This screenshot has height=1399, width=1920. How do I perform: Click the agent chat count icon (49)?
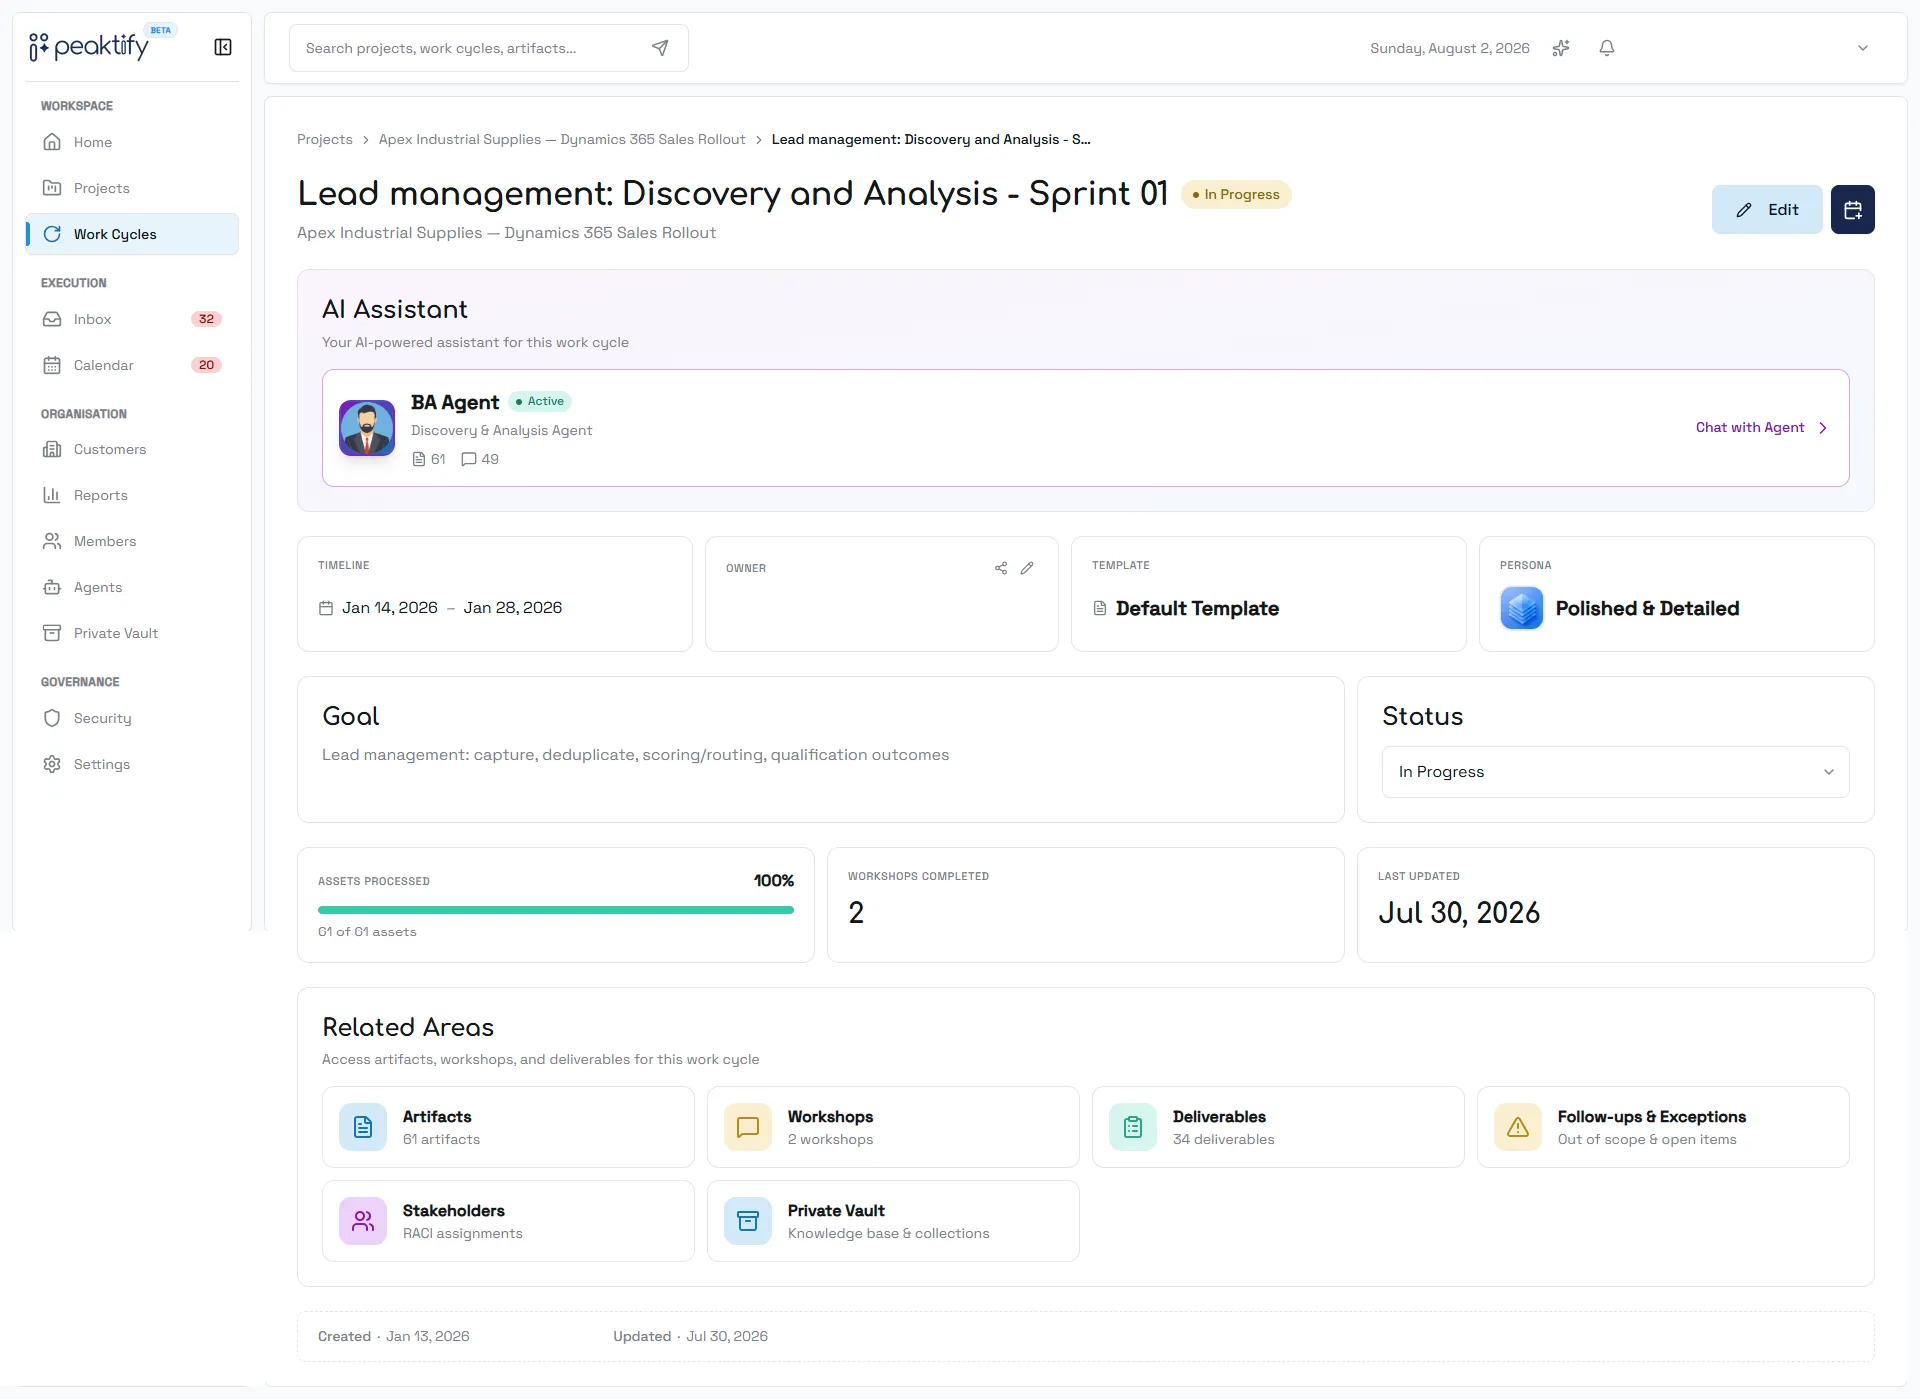point(468,459)
